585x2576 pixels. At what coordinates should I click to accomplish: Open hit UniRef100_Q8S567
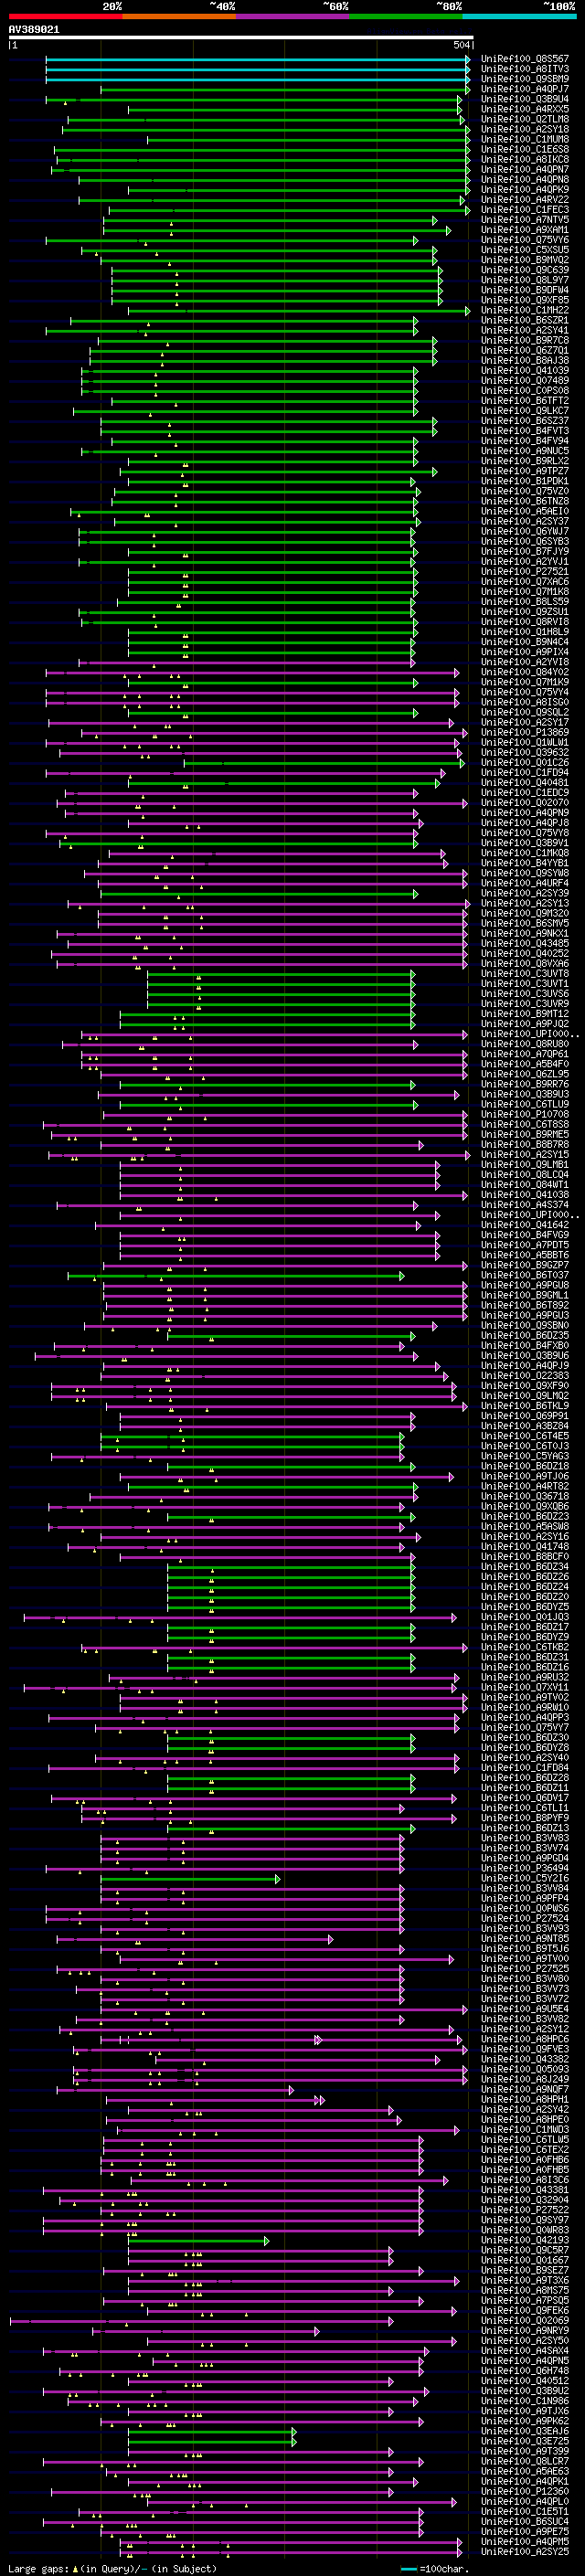[525, 59]
